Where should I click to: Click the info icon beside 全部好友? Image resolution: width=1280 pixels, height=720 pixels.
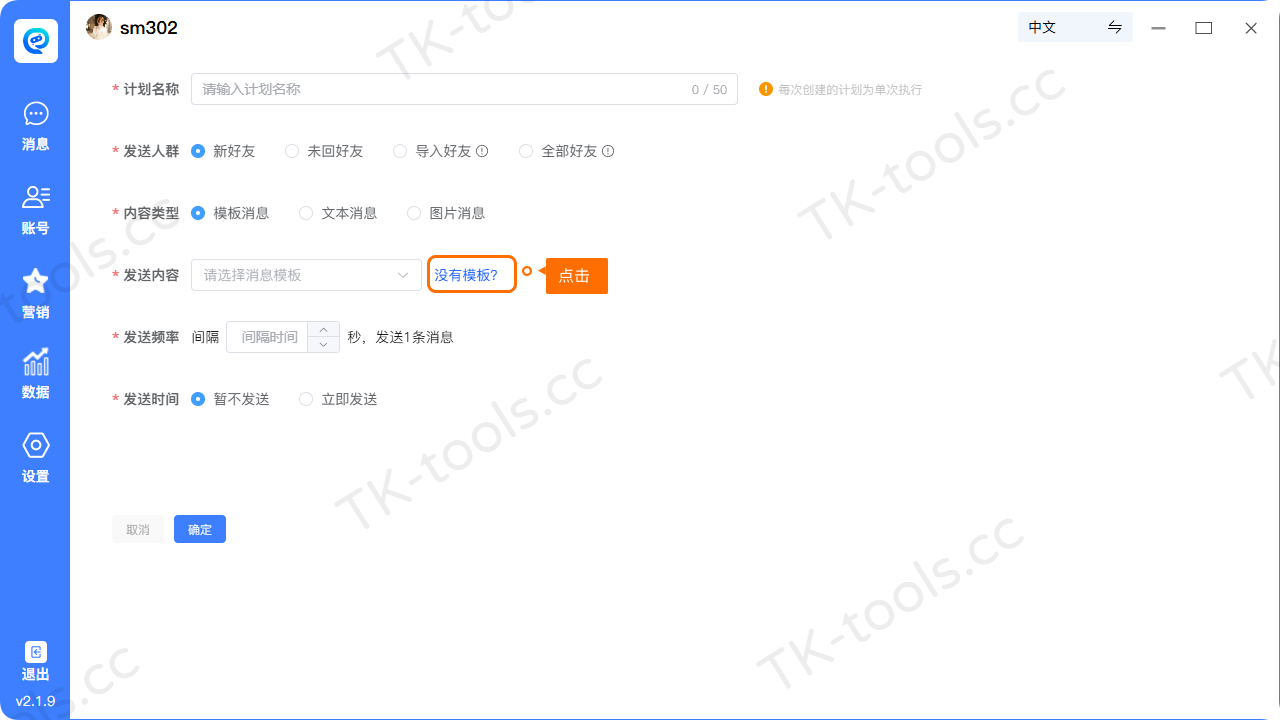point(608,151)
